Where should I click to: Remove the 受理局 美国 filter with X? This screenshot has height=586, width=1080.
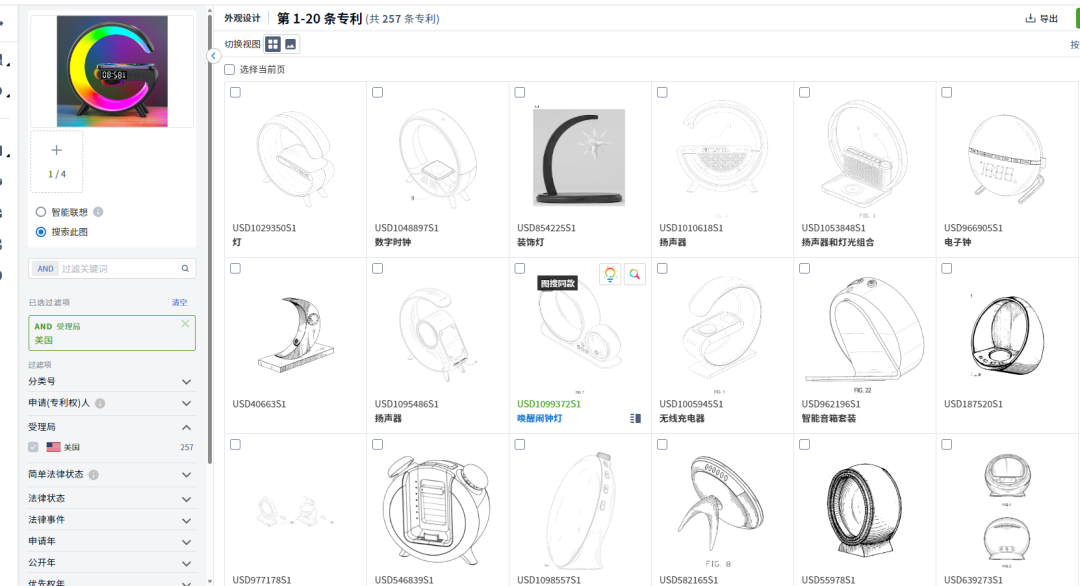tap(185, 324)
